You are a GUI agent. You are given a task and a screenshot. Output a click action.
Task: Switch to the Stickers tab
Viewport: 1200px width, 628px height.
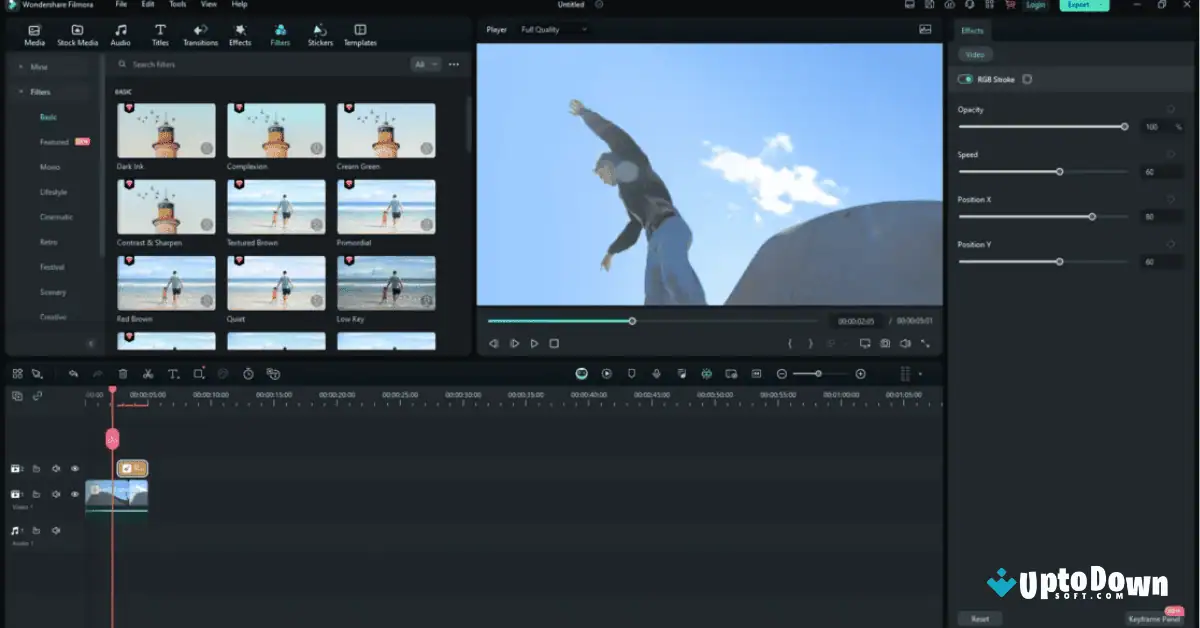click(320, 33)
